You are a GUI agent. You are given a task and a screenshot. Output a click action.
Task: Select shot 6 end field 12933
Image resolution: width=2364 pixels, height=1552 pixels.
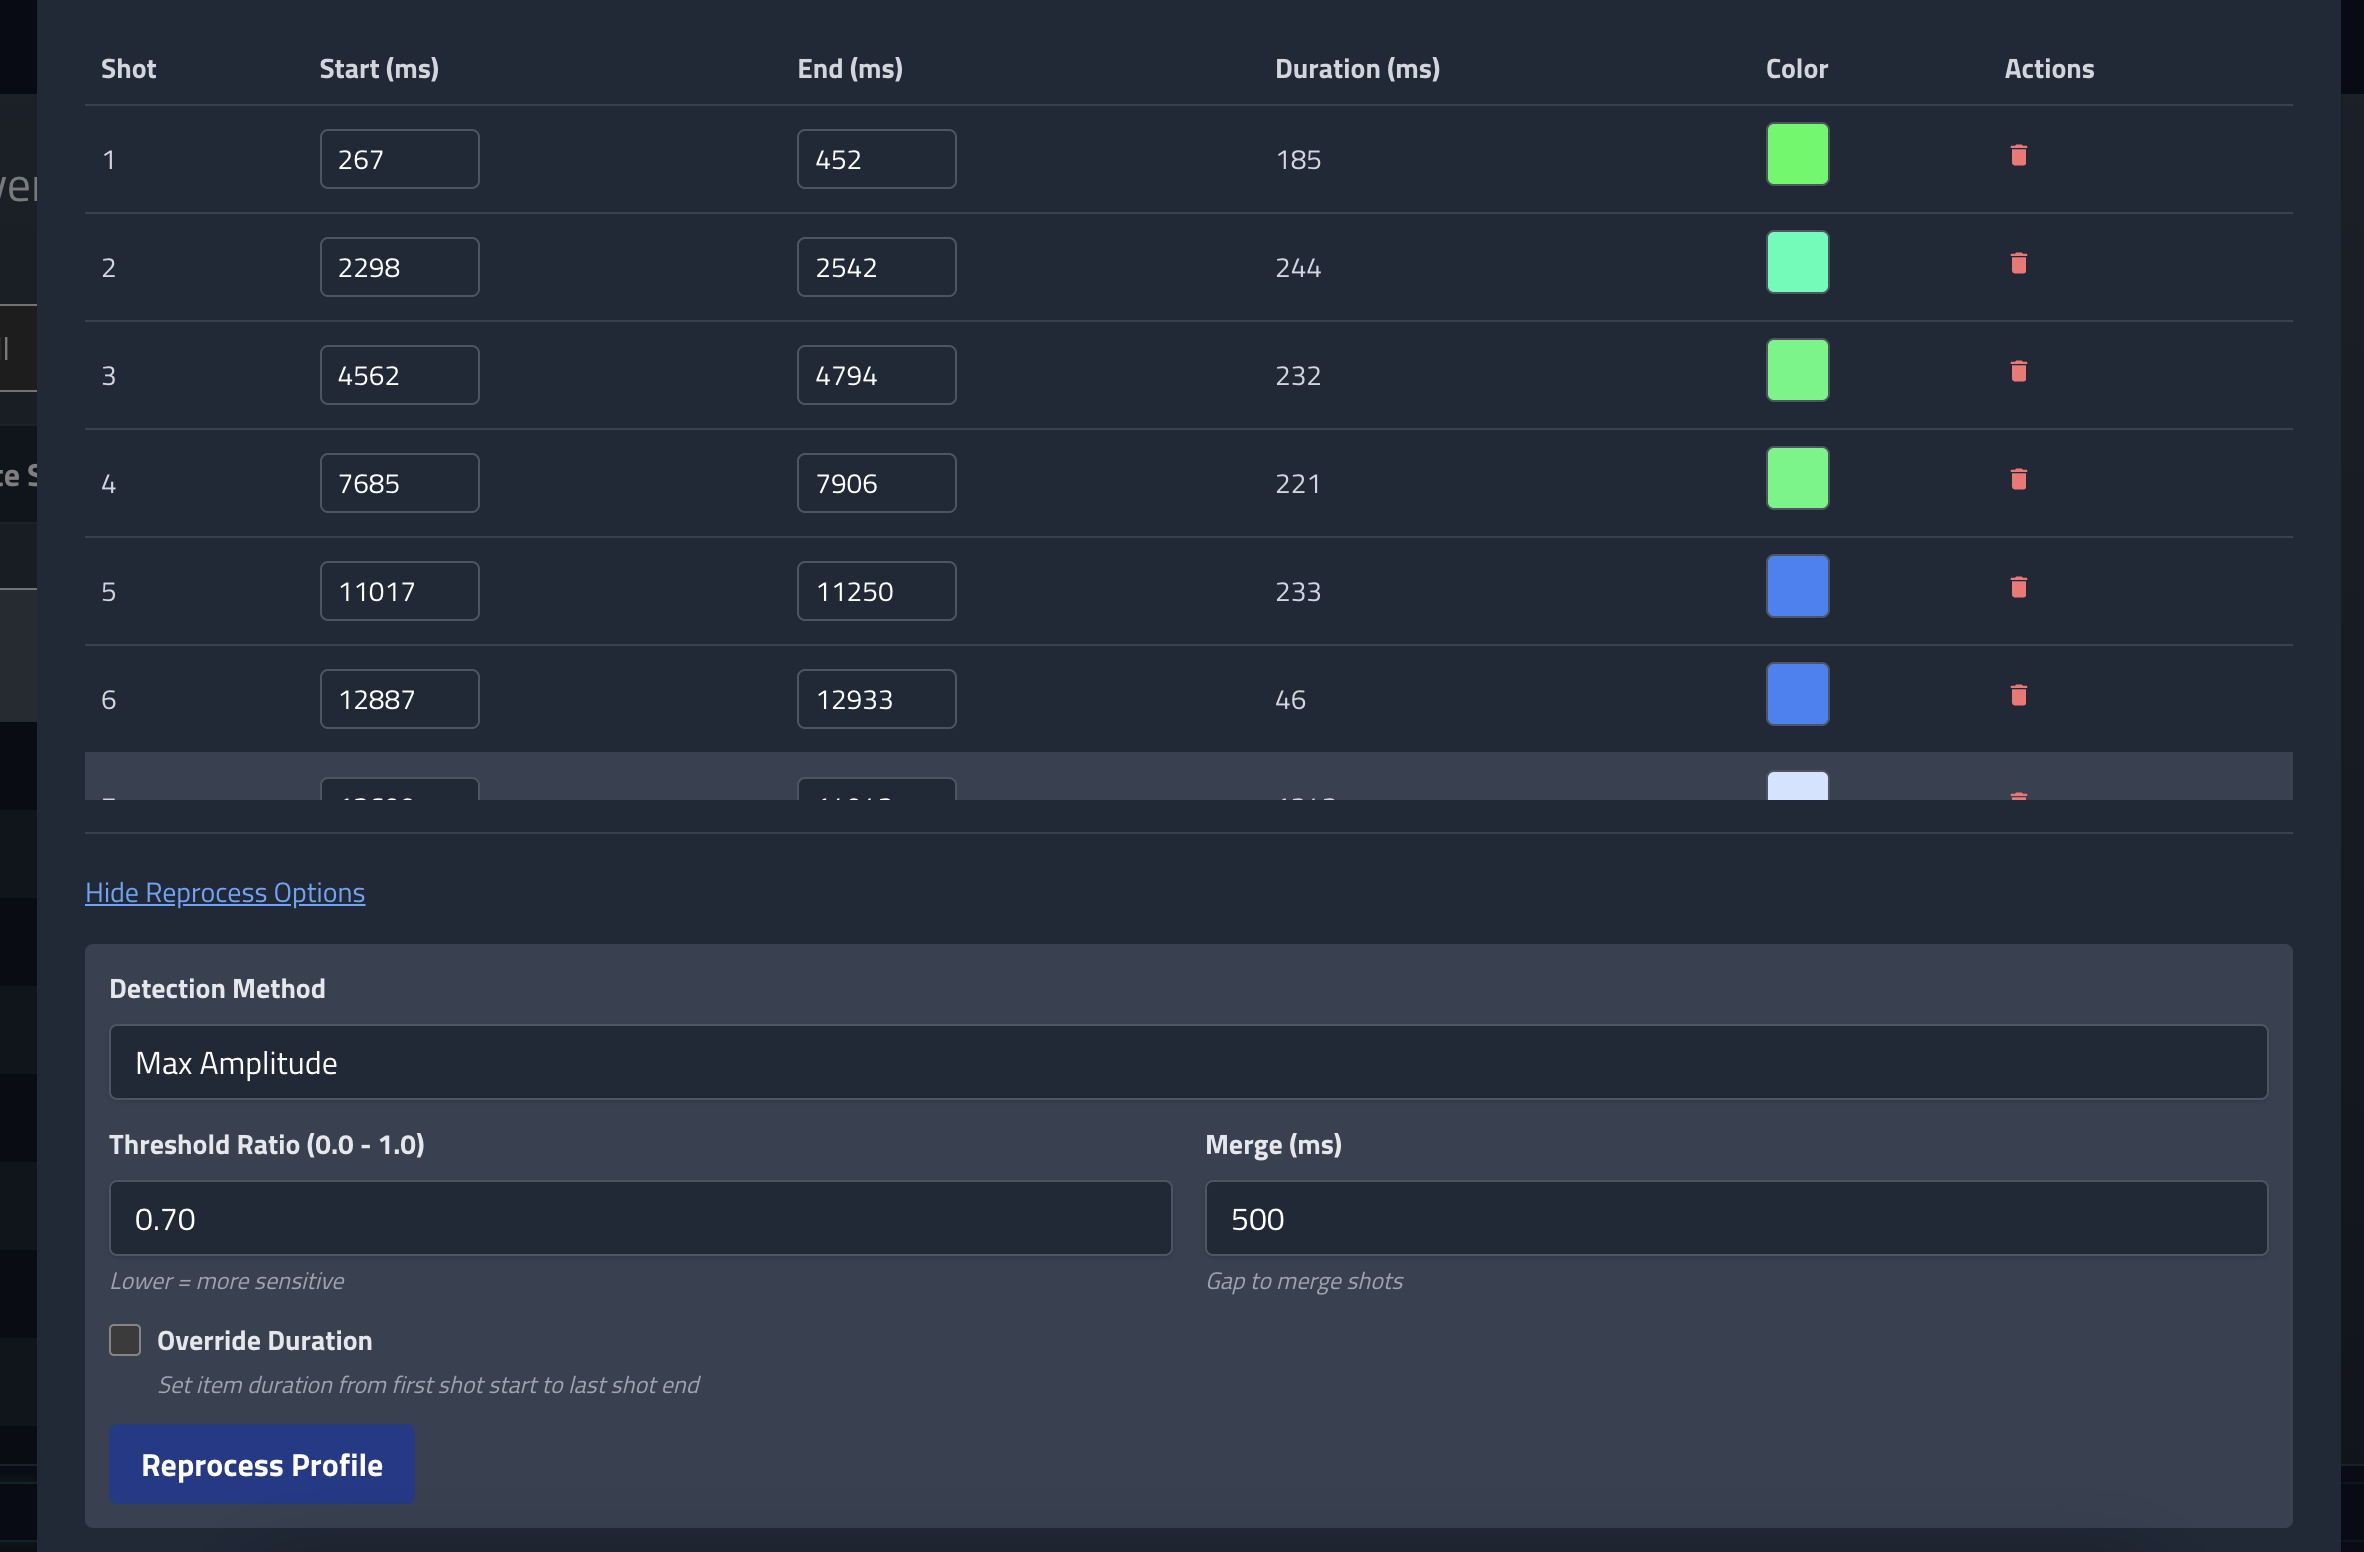[876, 699]
